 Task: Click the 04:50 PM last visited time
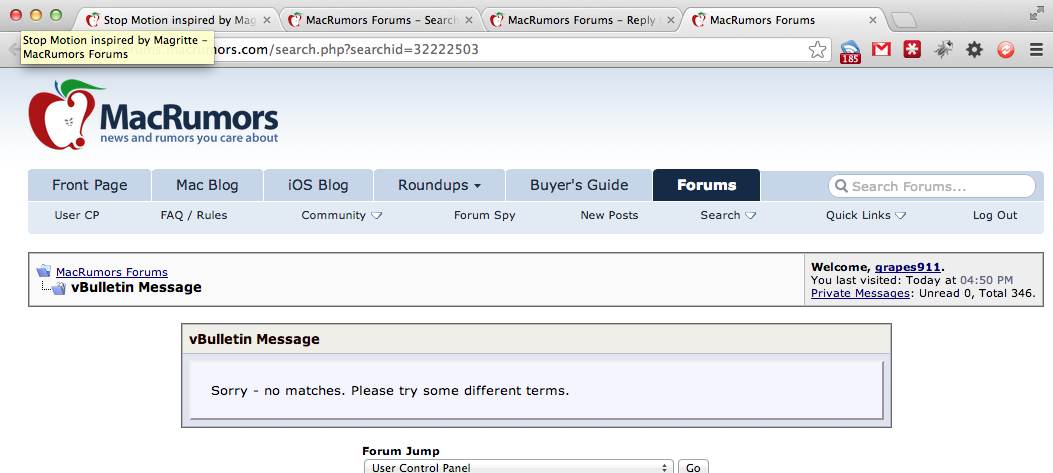[x=987, y=280]
